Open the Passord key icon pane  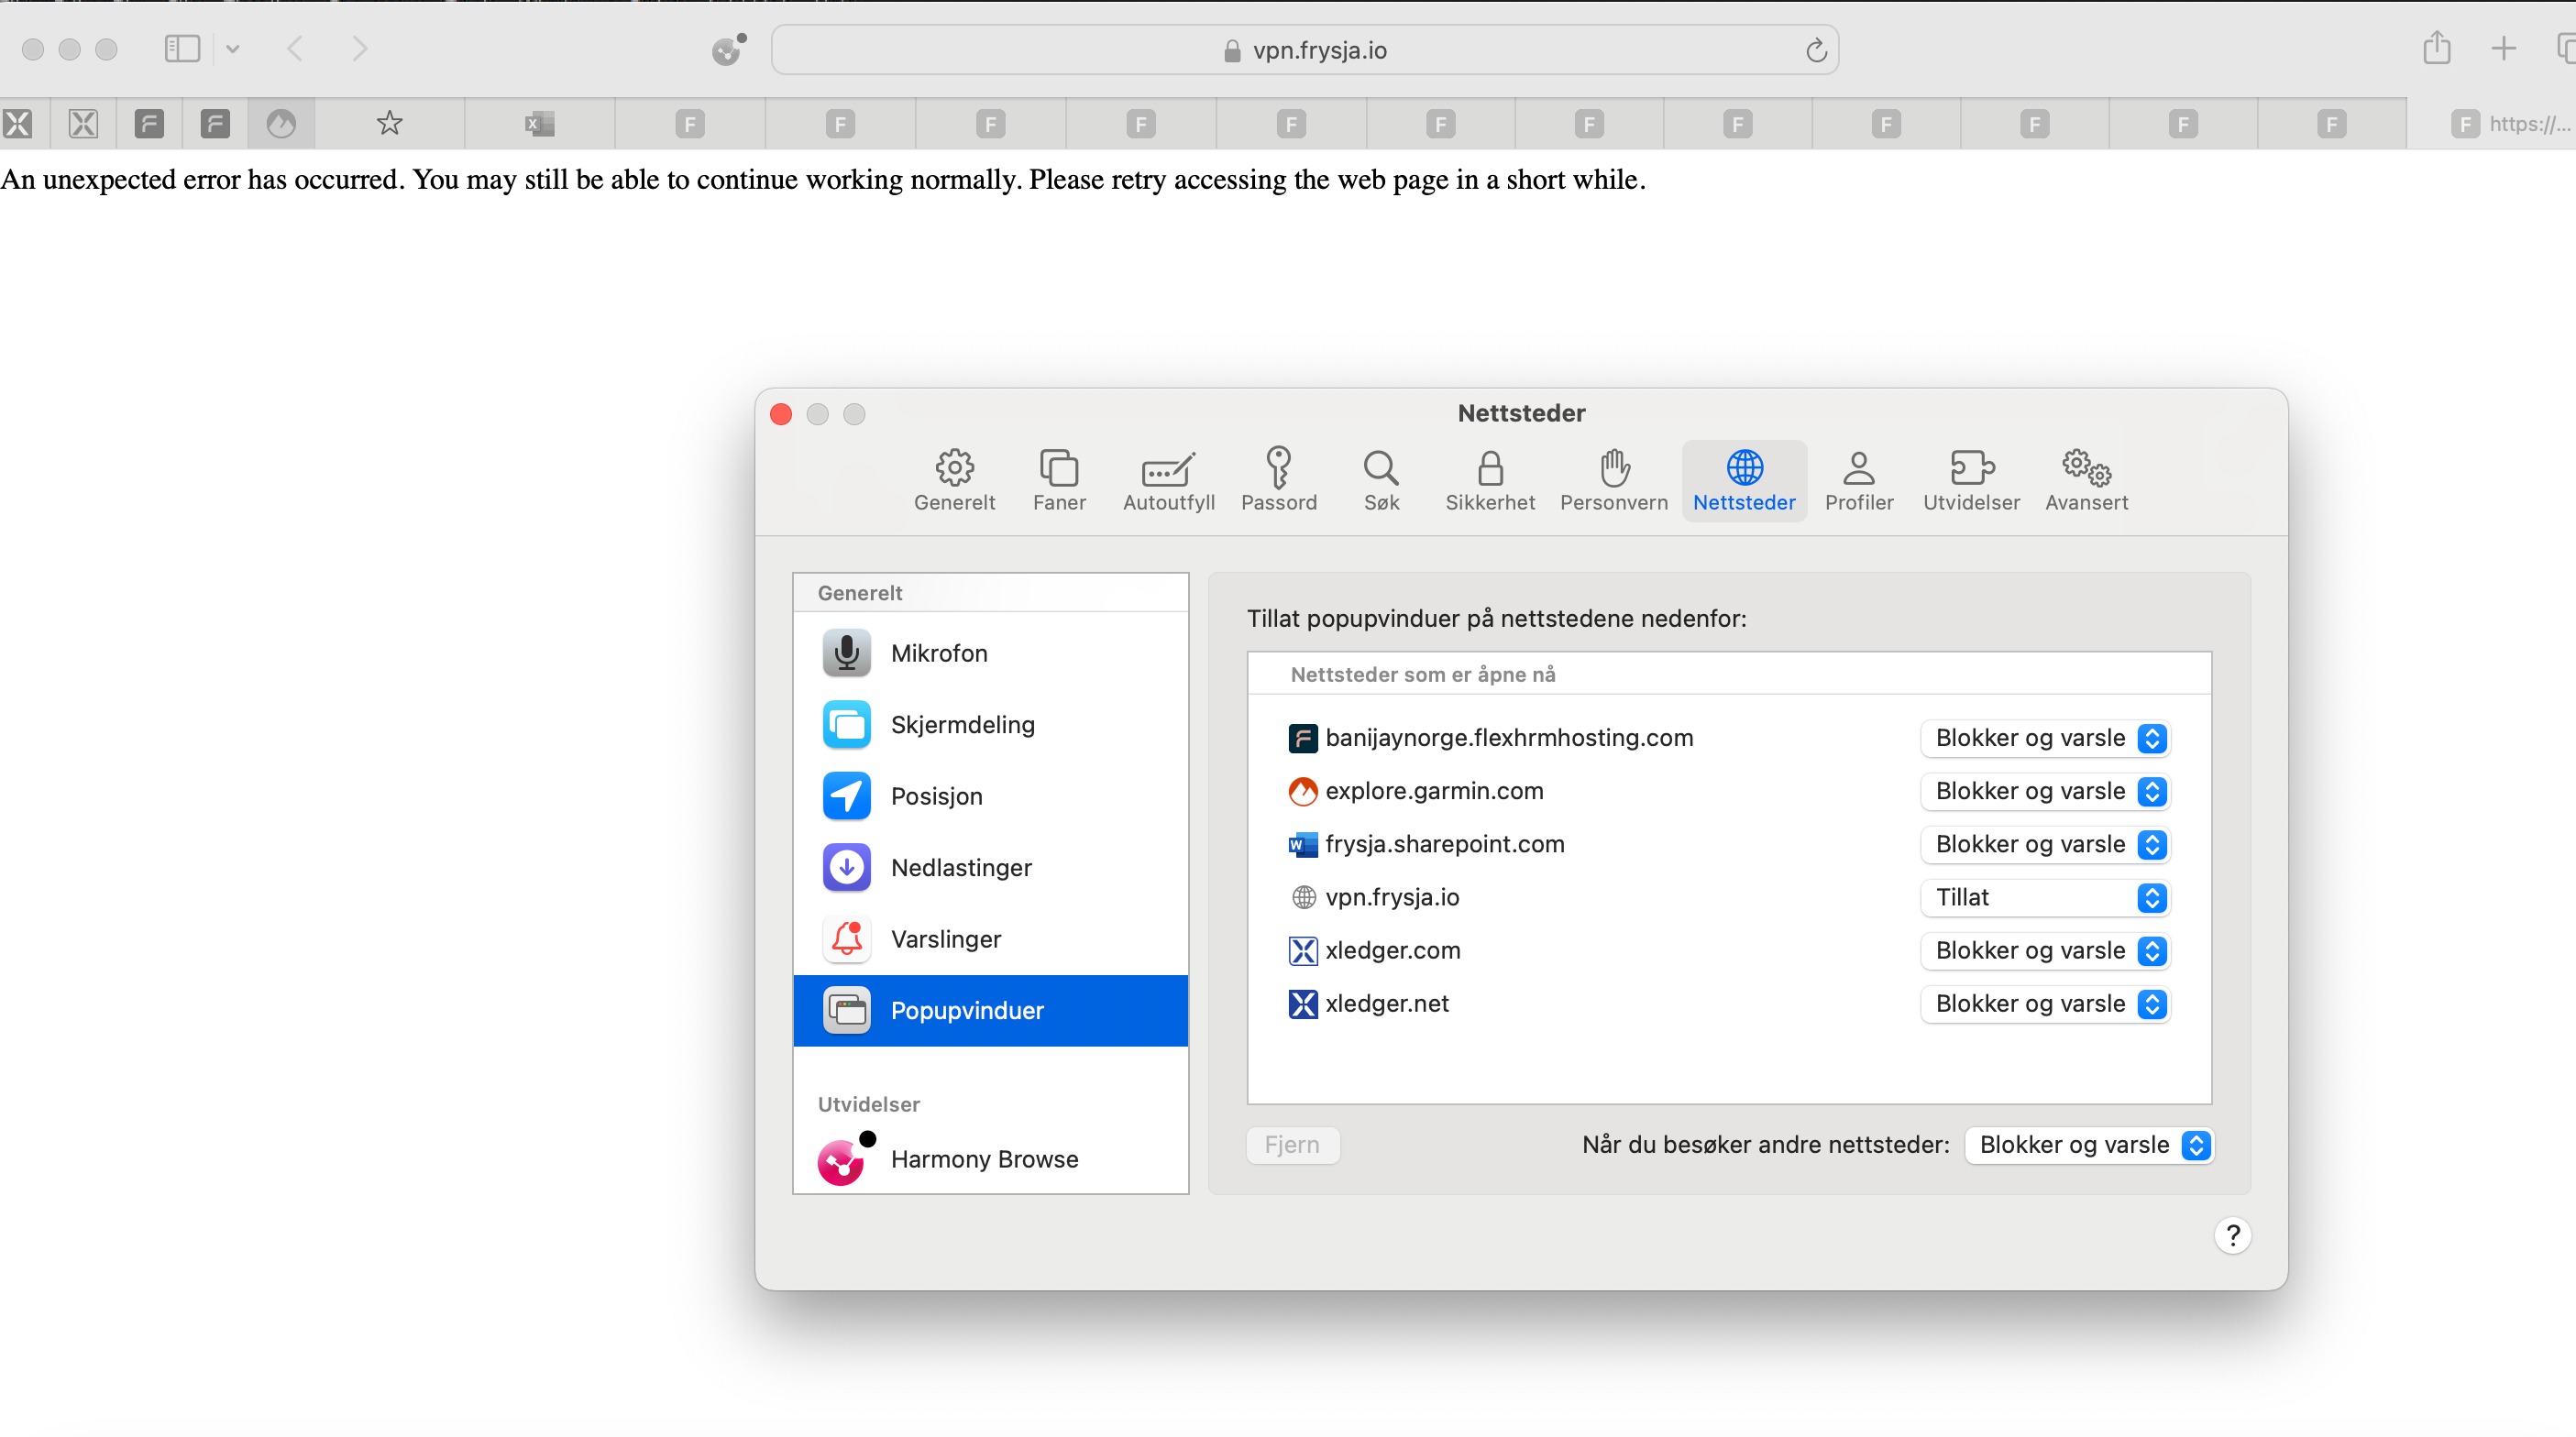[1278, 480]
